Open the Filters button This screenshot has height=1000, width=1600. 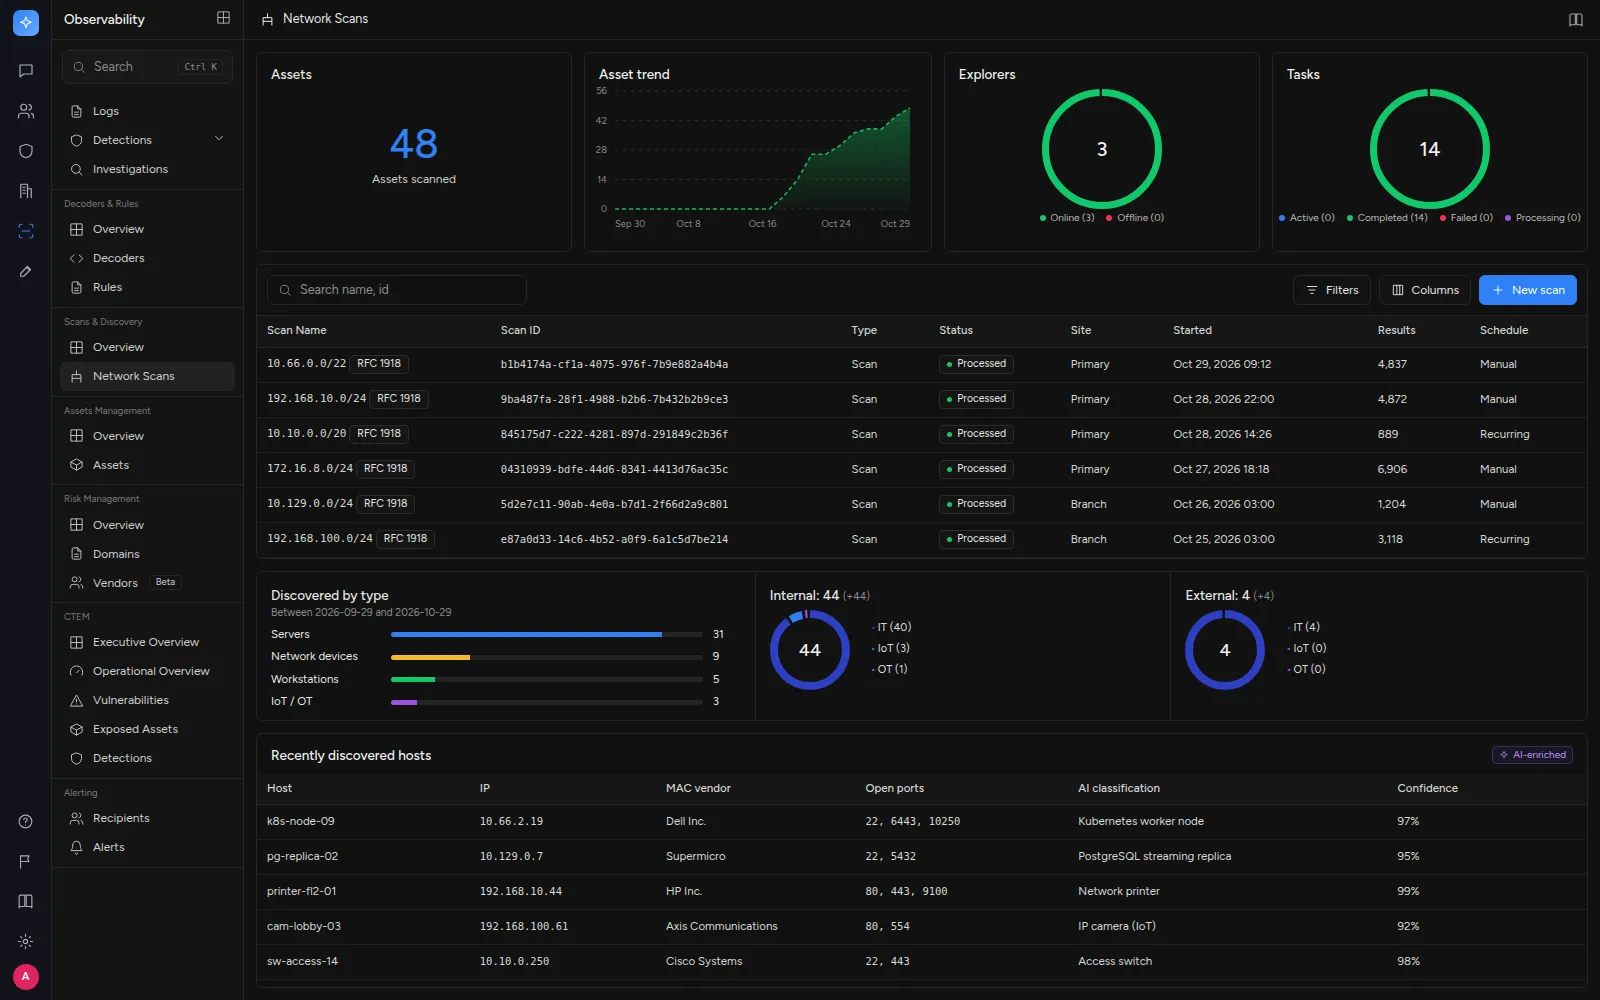pos(1332,290)
